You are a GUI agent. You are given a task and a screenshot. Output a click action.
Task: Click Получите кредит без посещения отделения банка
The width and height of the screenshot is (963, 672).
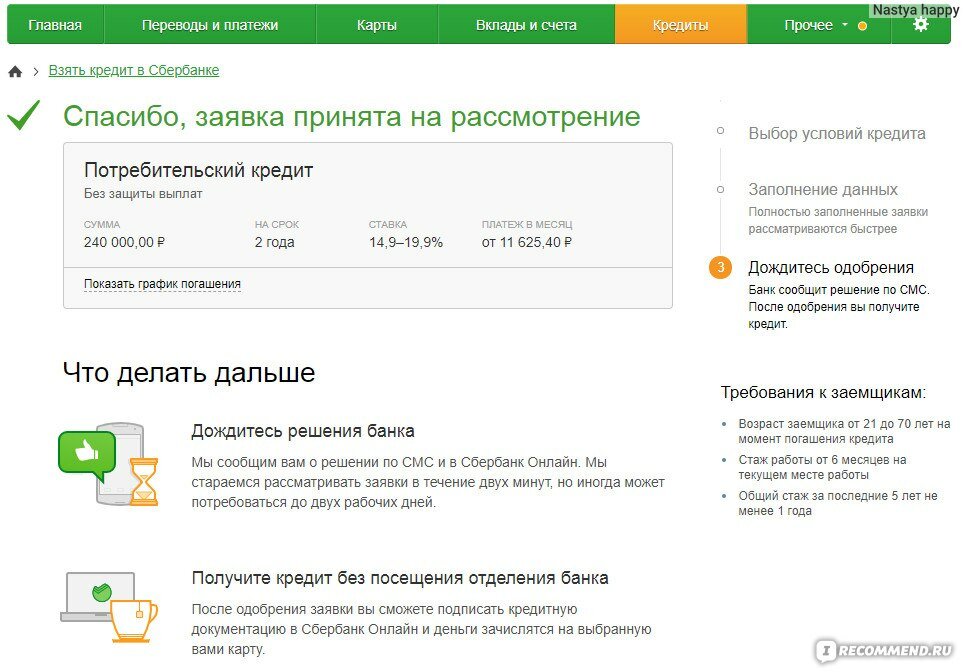click(x=400, y=578)
